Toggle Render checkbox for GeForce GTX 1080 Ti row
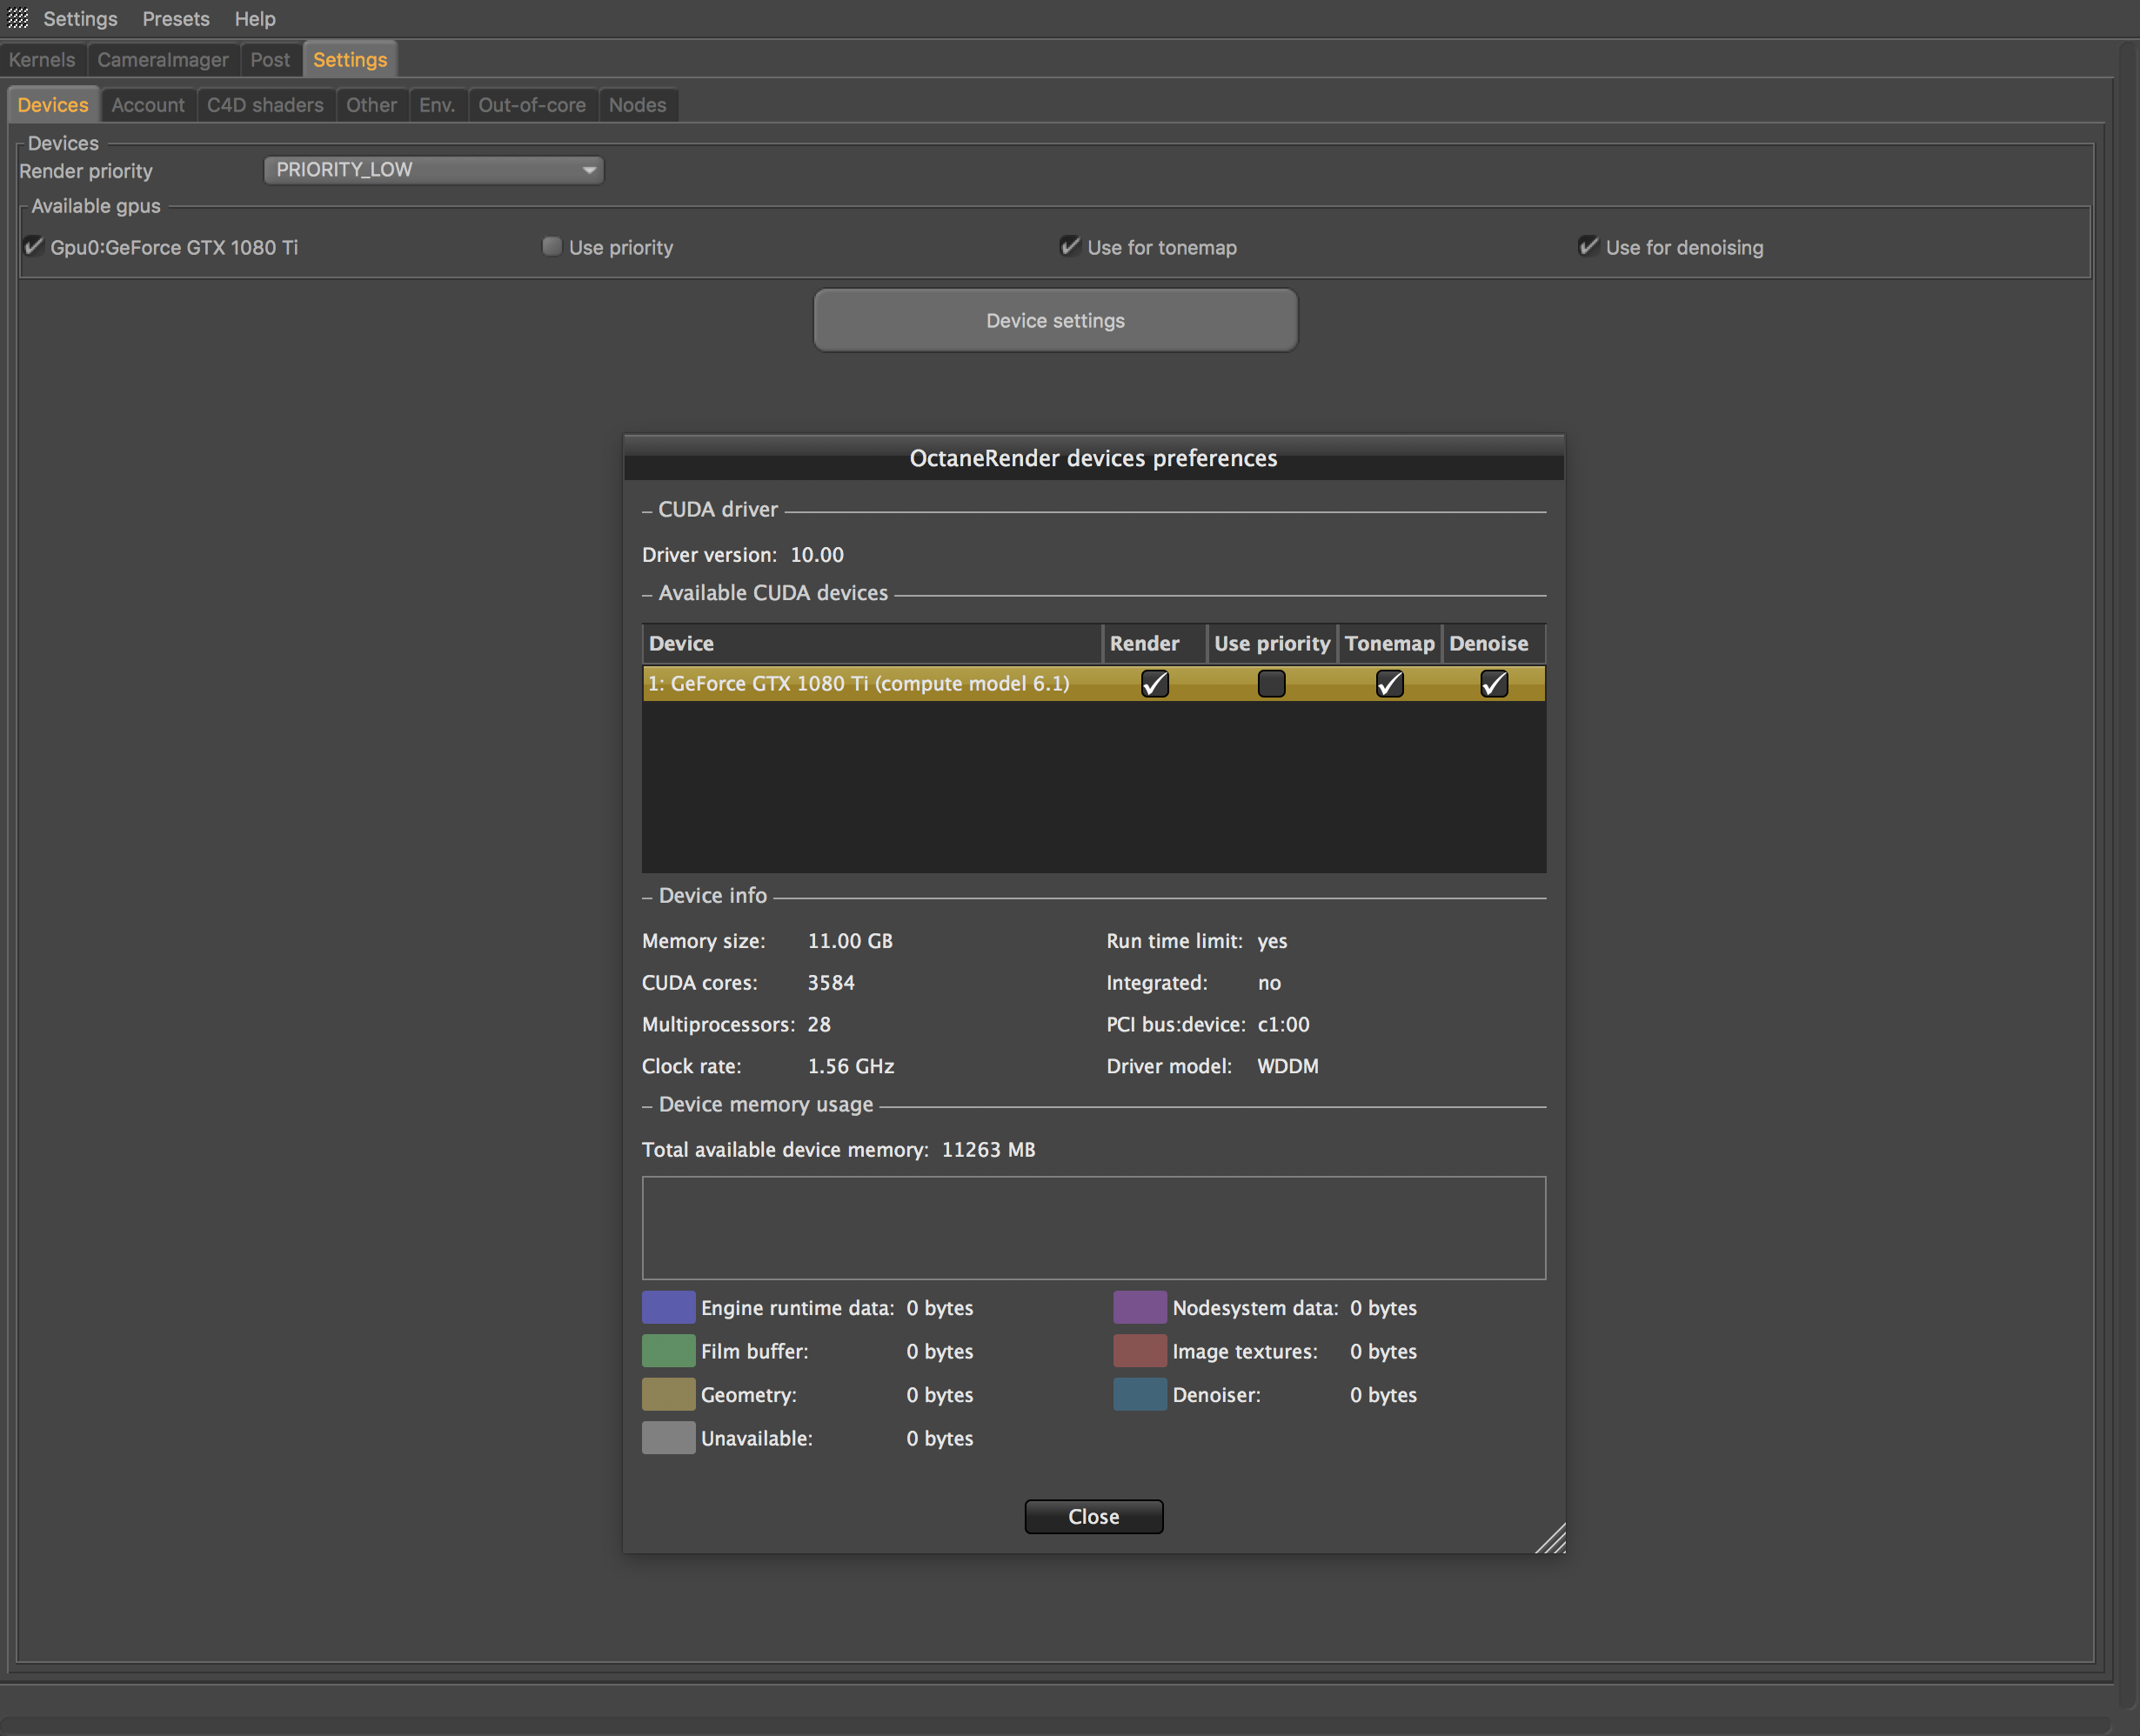 coord(1154,683)
